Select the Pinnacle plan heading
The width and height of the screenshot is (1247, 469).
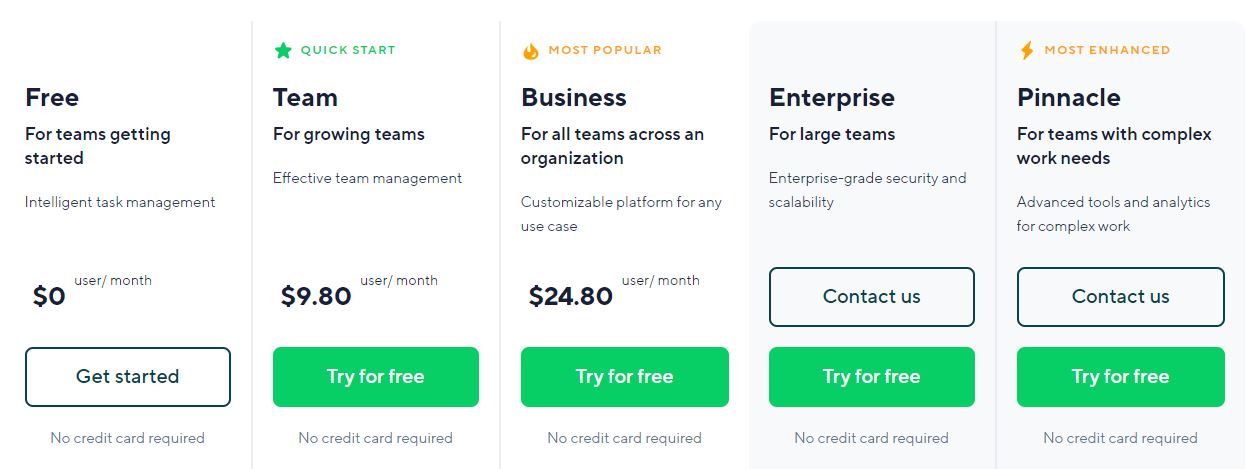(1068, 97)
